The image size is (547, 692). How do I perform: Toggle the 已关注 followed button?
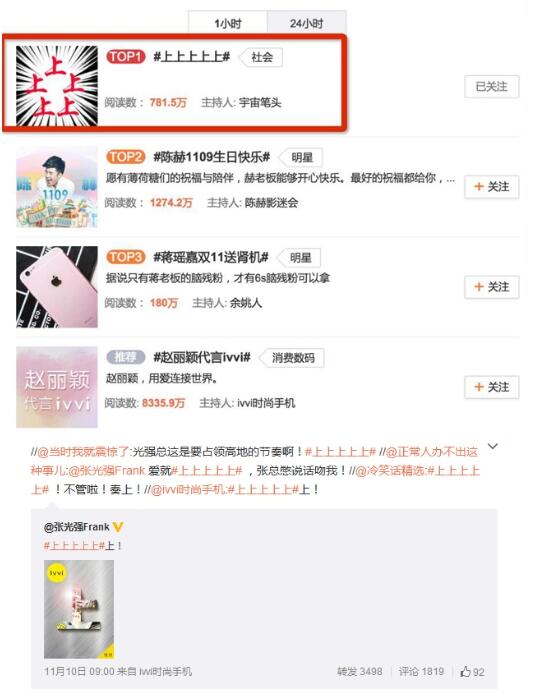tap(491, 86)
